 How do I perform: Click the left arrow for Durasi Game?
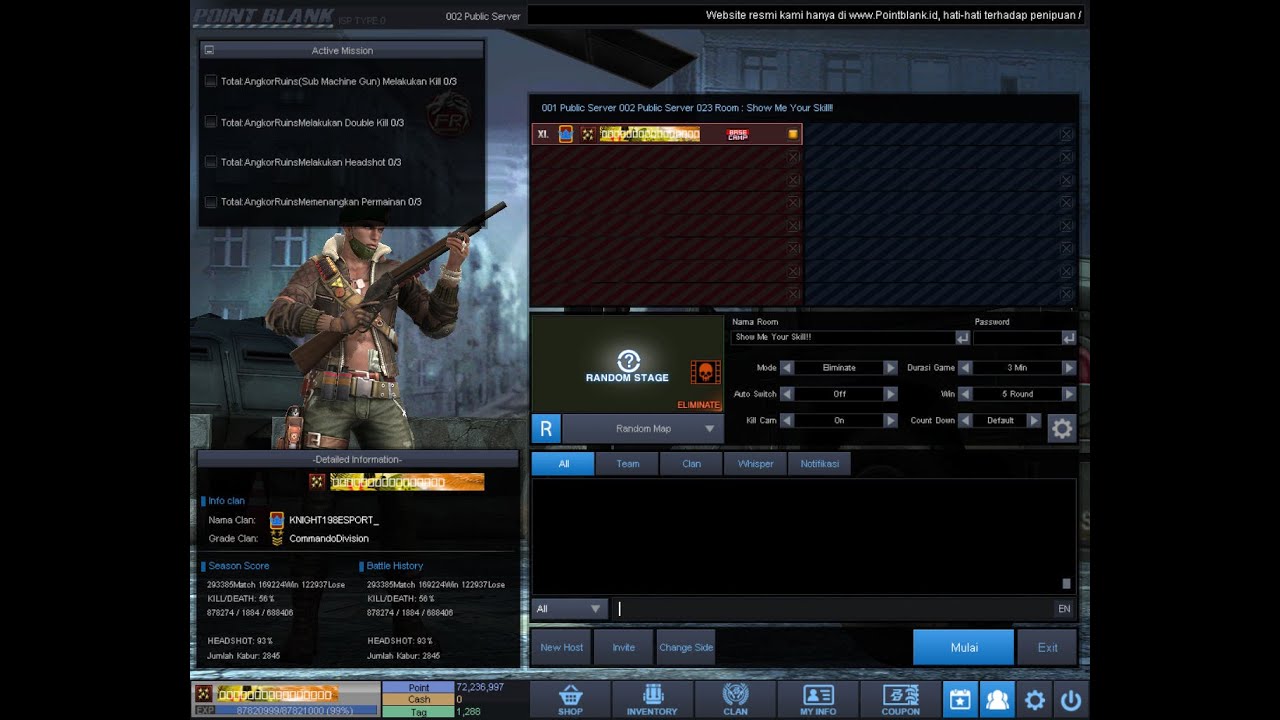tap(965, 368)
